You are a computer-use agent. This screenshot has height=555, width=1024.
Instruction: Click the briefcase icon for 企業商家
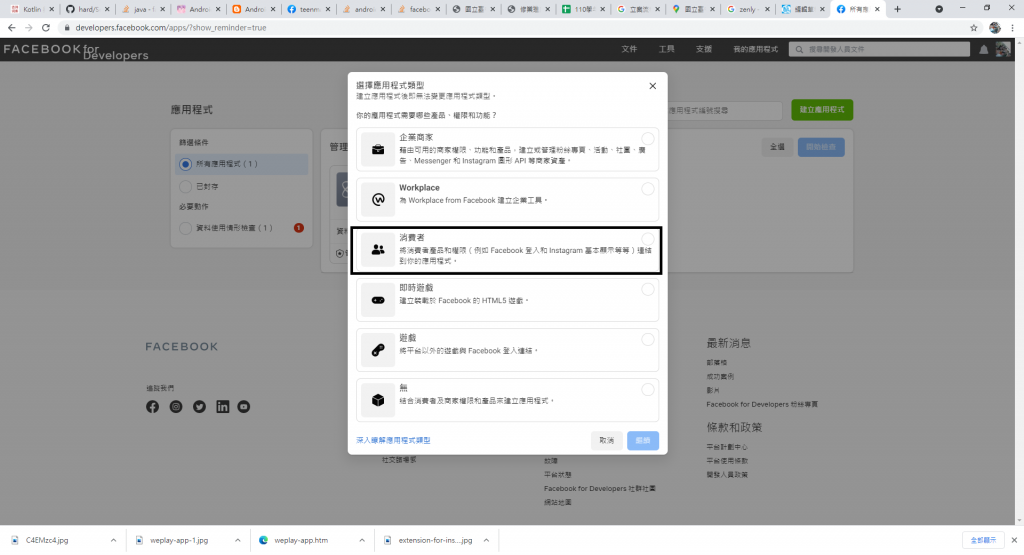tap(378, 150)
